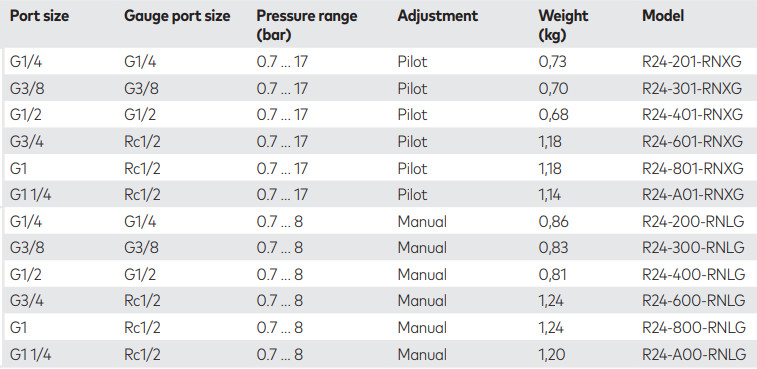Select model R24-801-RNXG
Screen dimensions: 757x369
[x=693, y=168]
